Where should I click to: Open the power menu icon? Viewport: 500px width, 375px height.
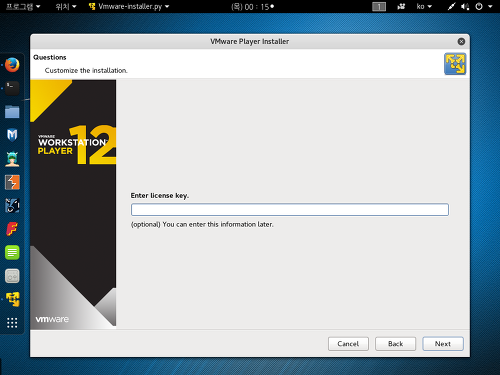tap(479, 7)
